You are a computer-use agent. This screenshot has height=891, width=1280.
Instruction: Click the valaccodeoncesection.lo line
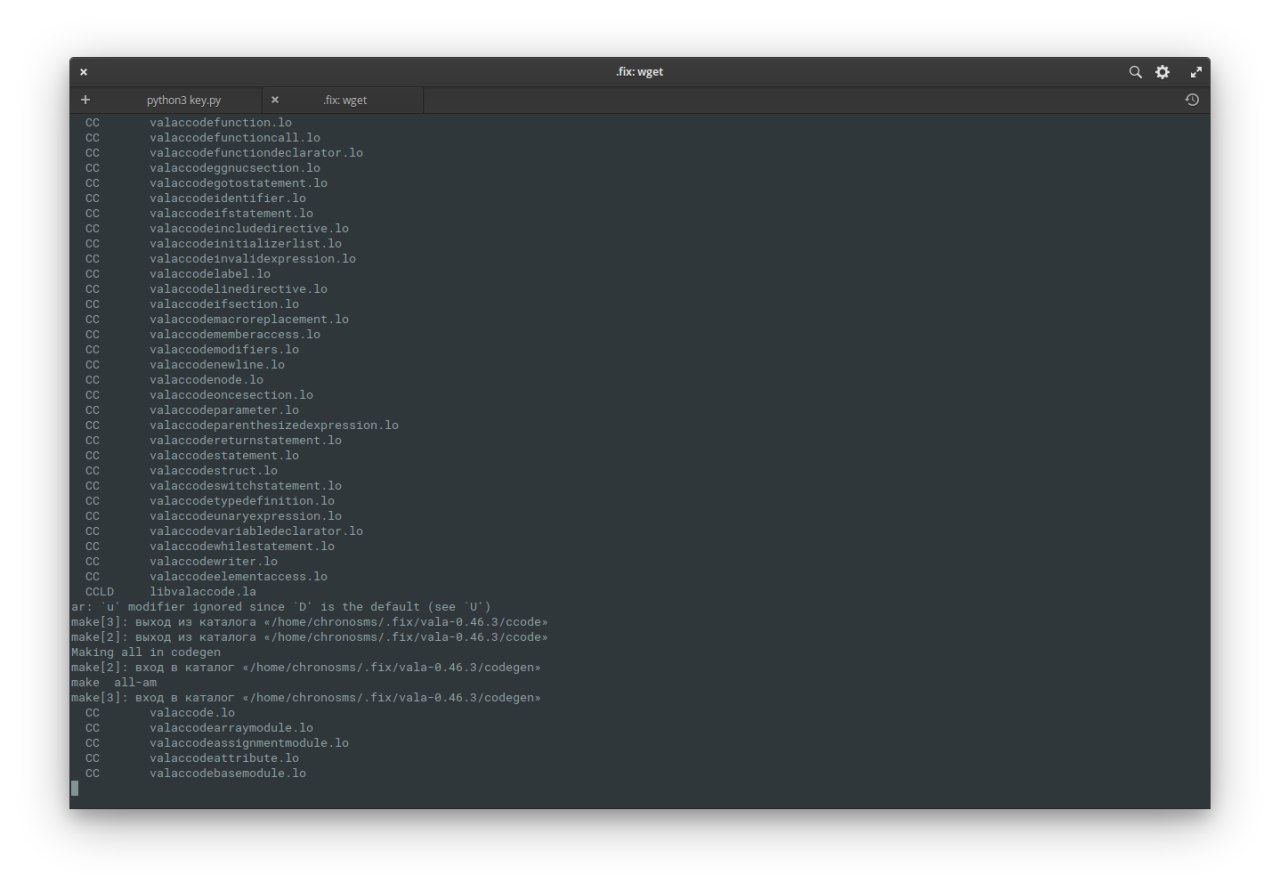click(199, 395)
